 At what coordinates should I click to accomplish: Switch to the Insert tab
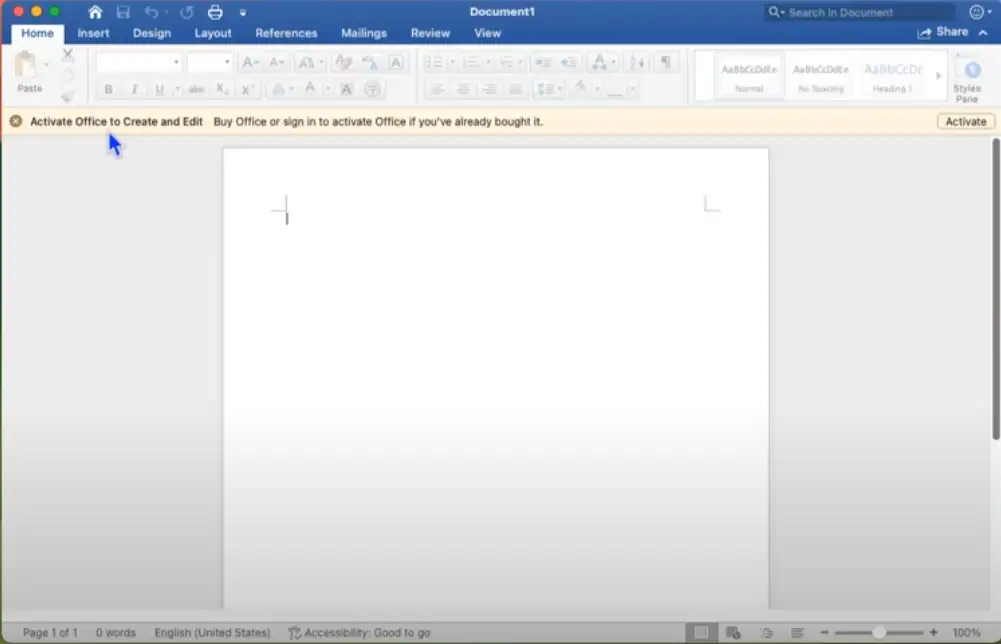click(93, 33)
